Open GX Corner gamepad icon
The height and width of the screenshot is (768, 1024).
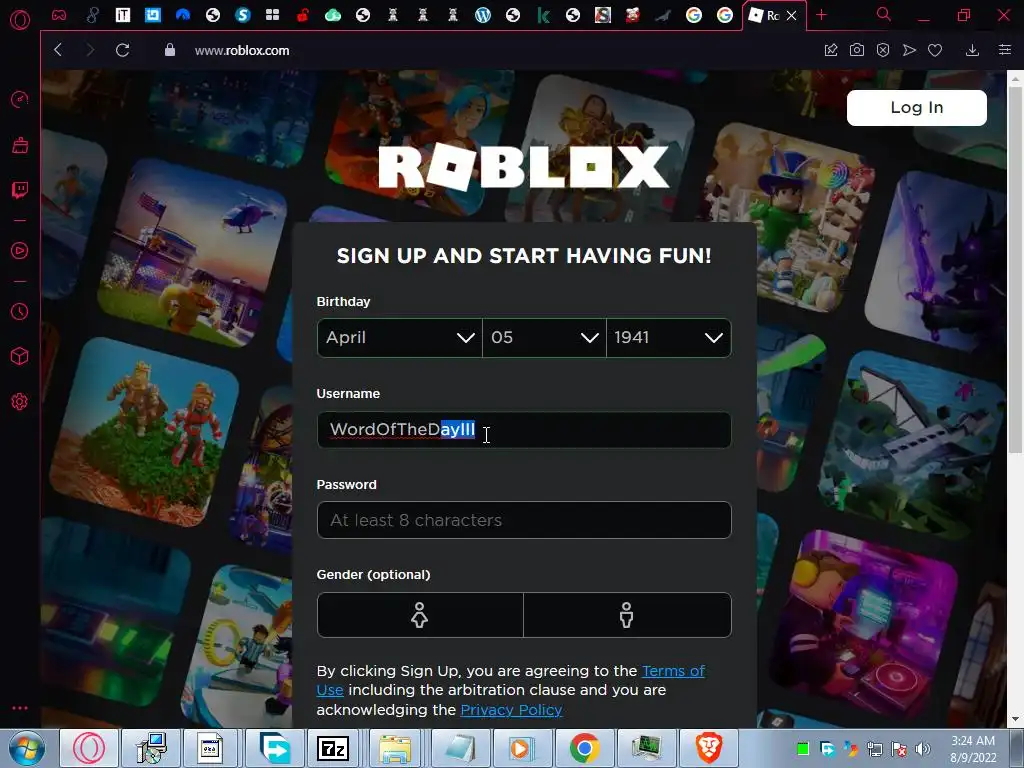(59, 15)
